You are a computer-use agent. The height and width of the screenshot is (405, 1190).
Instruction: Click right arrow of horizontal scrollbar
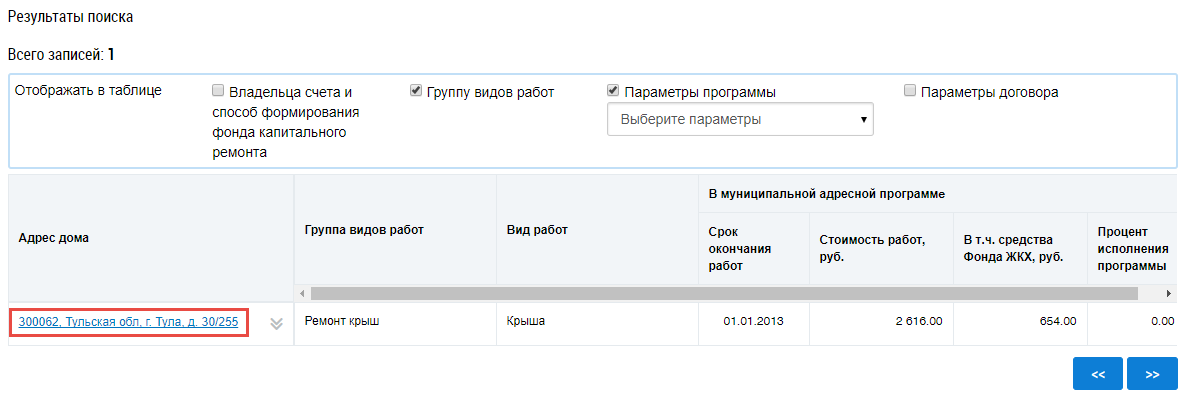coord(1169,294)
